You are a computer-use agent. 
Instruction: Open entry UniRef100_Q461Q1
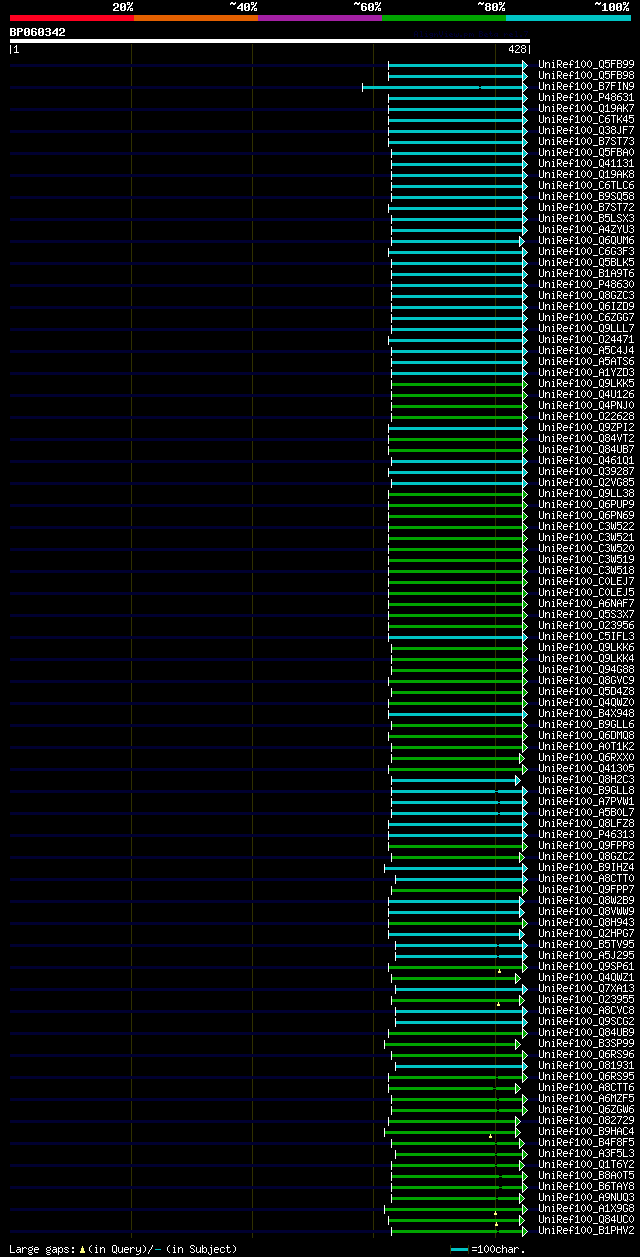click(586, 461)
